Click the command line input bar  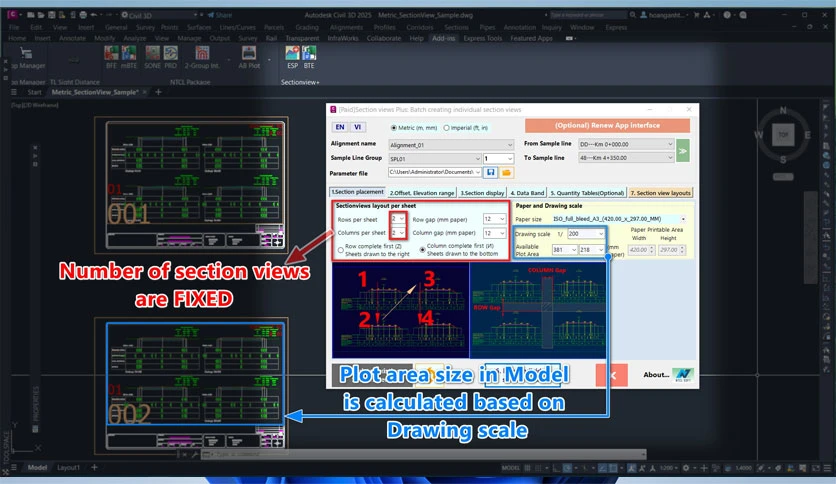[x=423, y=454]
